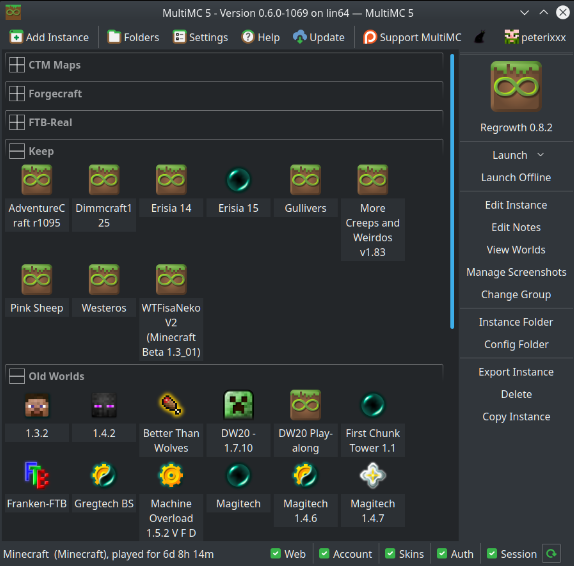This screenshot has width=574, height=566.
Task: Click the green status refresh icon
Action: [551, 554]
